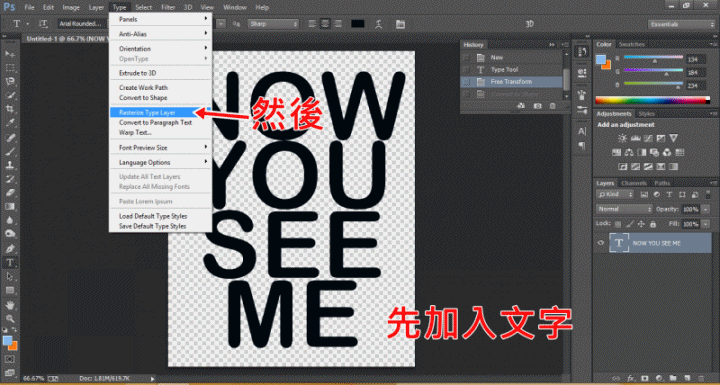Select the Gradient tool
This screenshot has width=720, height=385.
(10, 206)
